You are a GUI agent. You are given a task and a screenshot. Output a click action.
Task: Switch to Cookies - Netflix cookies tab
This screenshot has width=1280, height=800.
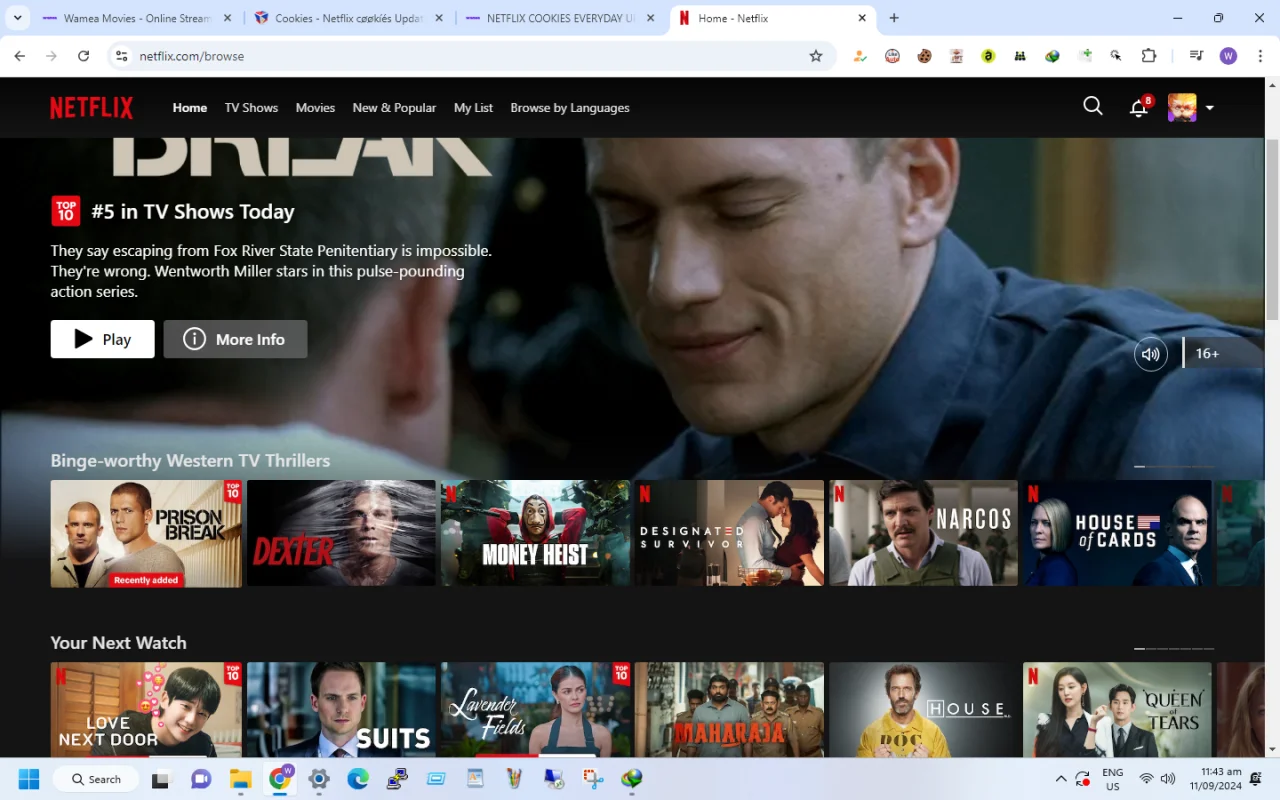coord(349,18)
